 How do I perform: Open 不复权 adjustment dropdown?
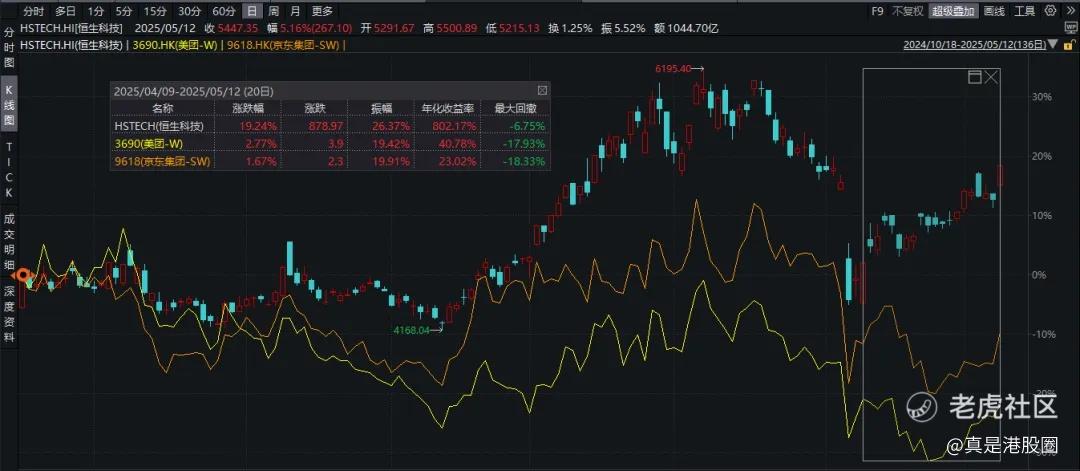click(907, 11)
